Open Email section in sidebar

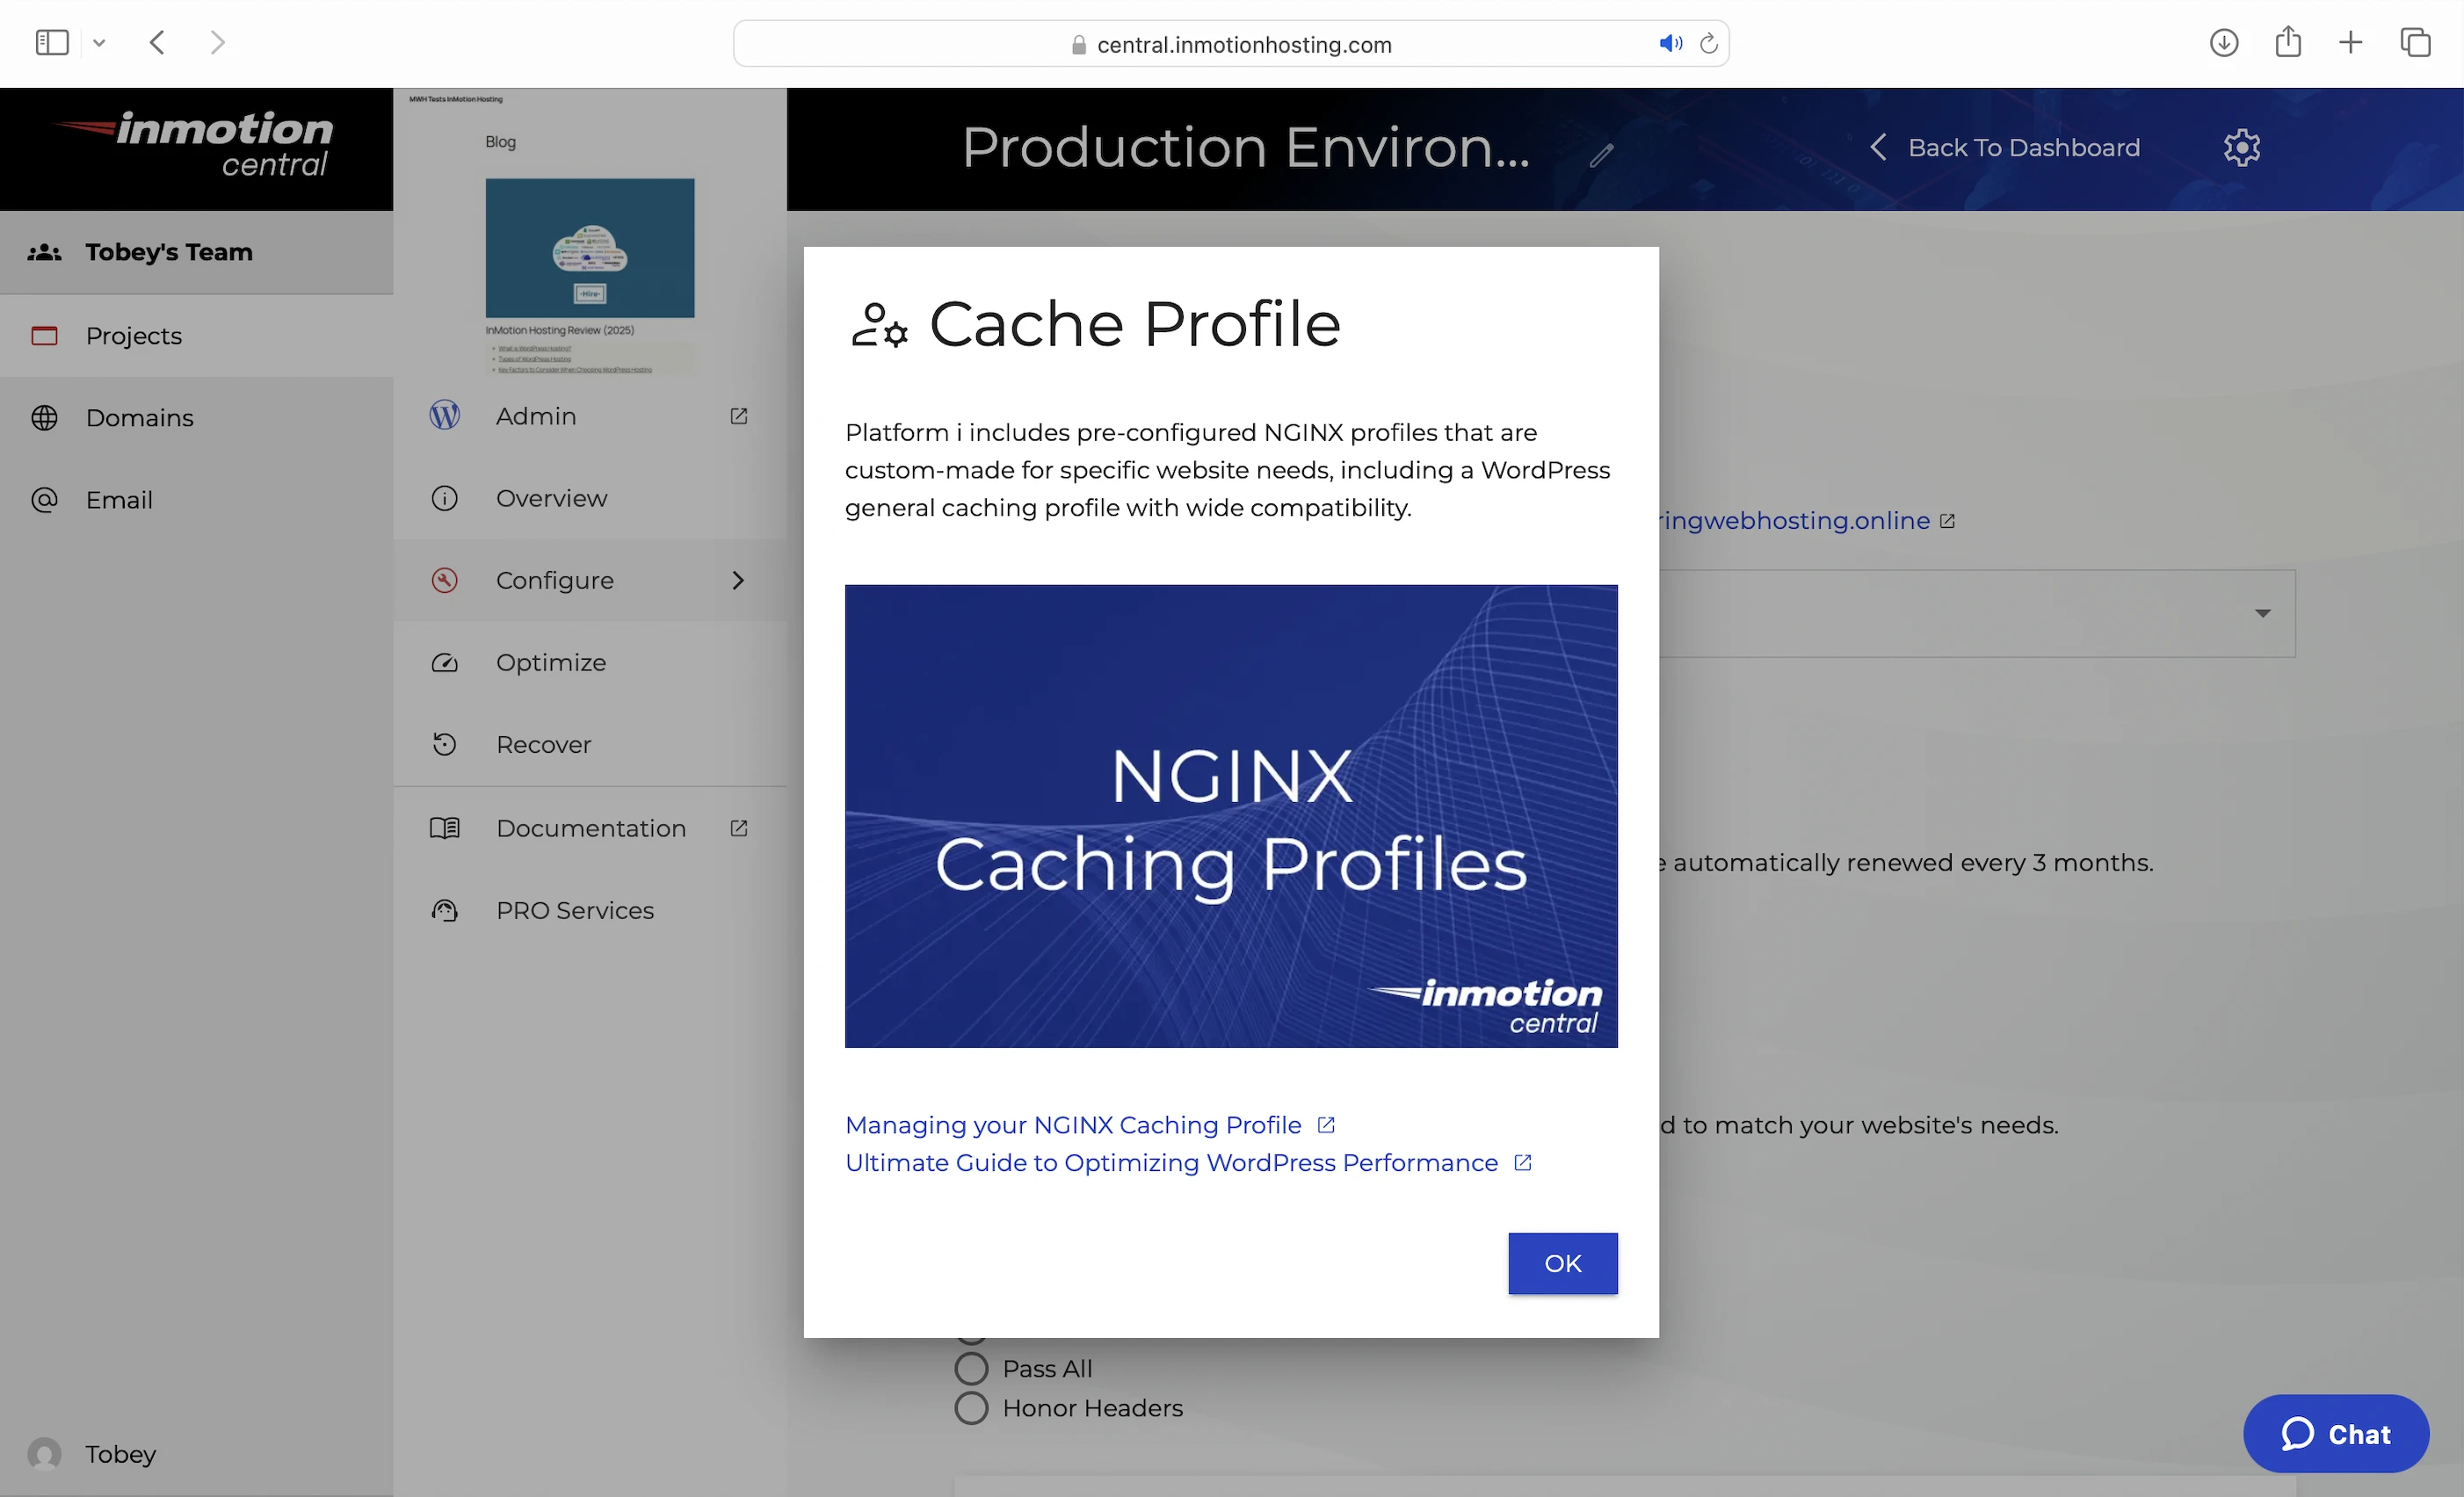tap(118, 499)
